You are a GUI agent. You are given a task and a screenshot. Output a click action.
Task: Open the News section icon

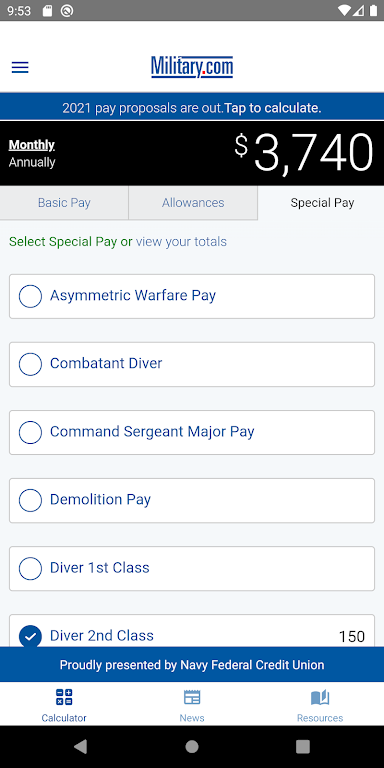coord(192,696)
